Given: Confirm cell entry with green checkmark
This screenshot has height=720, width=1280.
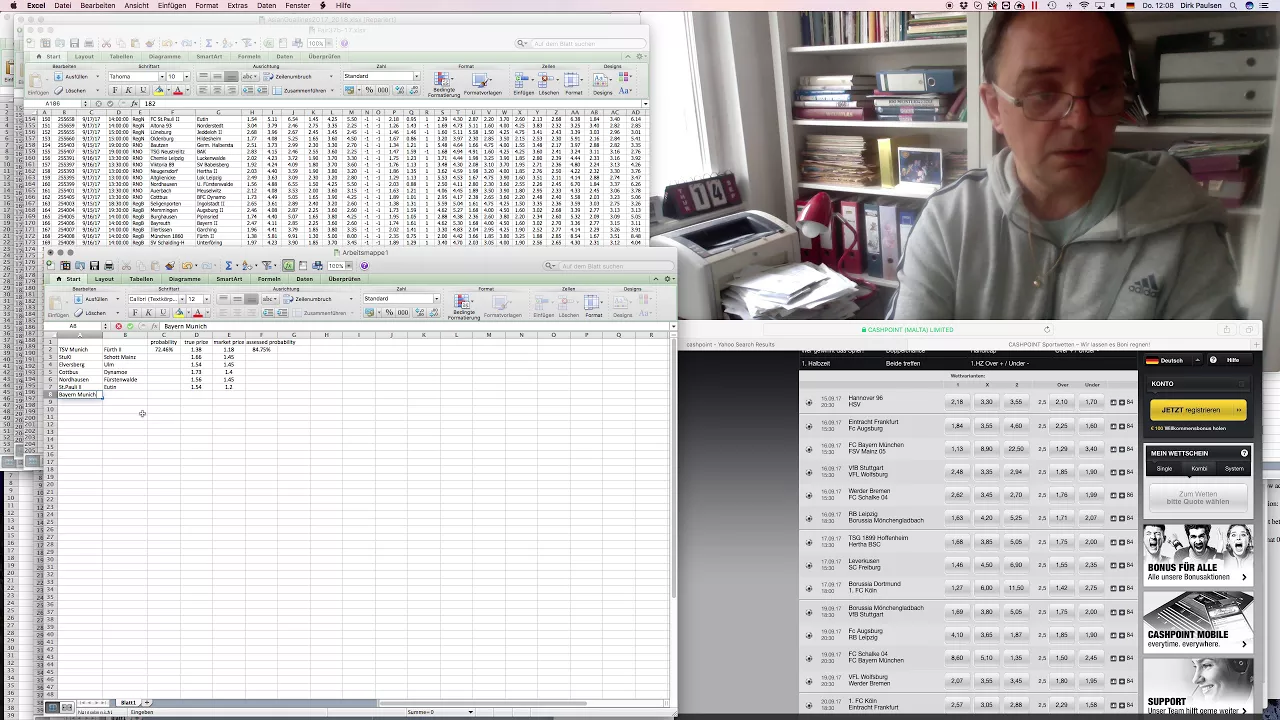Looking at the screenshot, I should pos(130,326).
